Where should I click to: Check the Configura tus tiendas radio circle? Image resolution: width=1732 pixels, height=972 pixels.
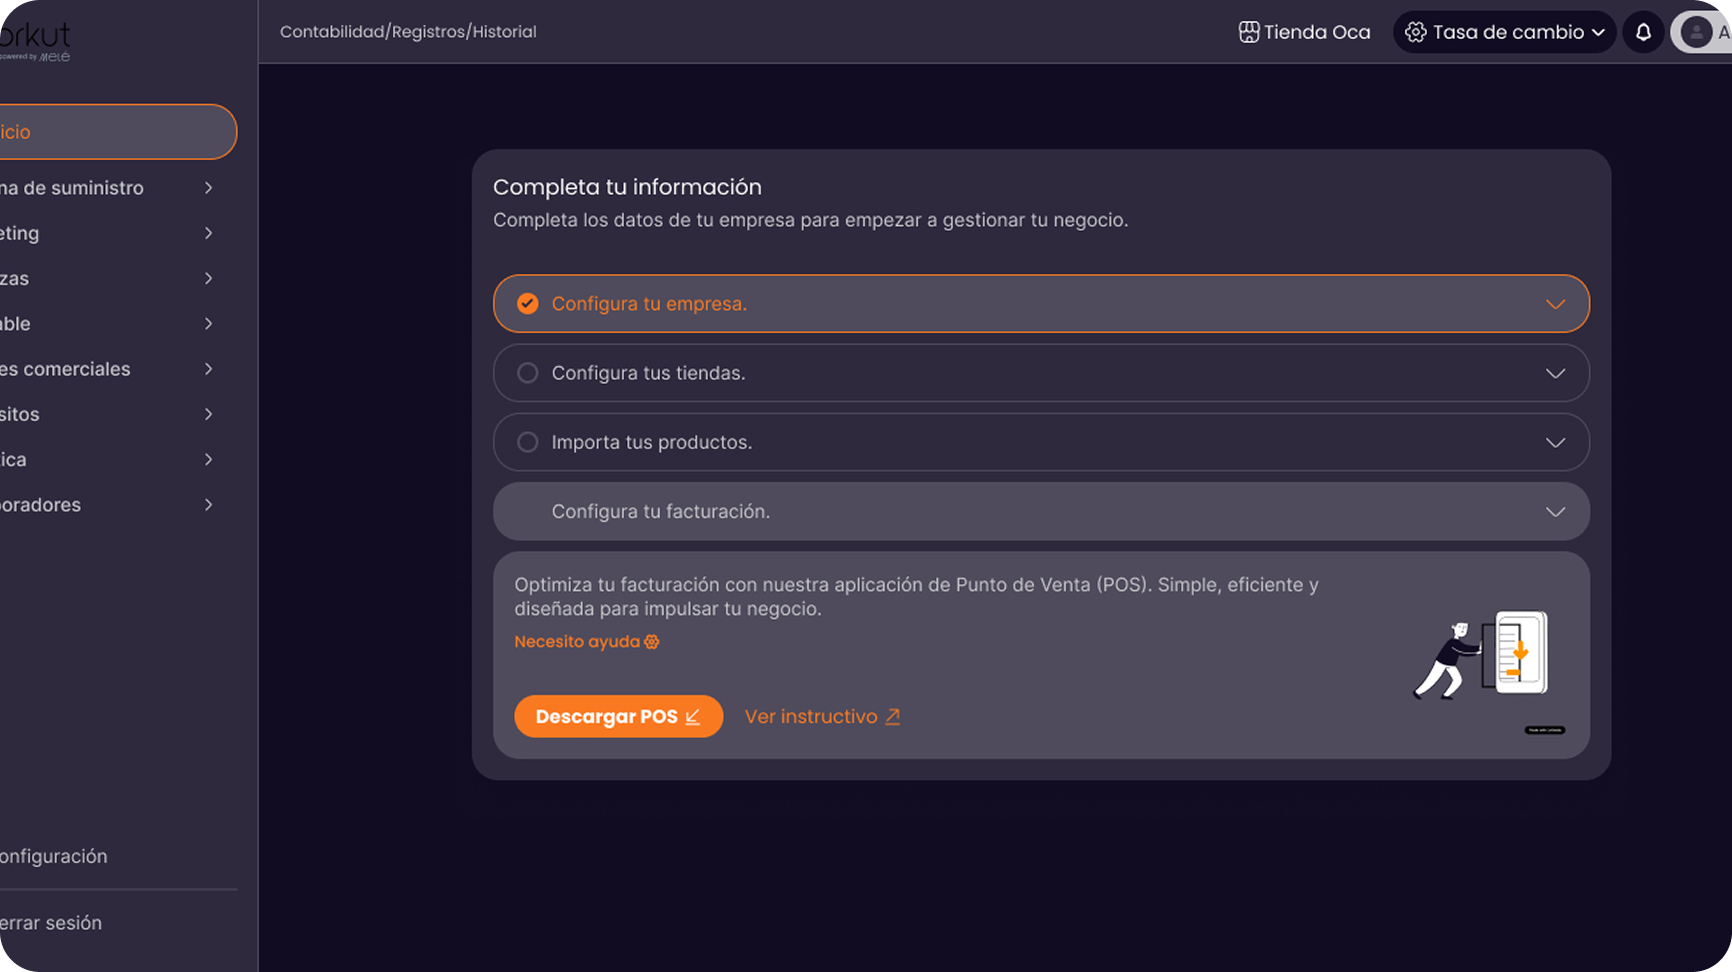pos(527,372)
